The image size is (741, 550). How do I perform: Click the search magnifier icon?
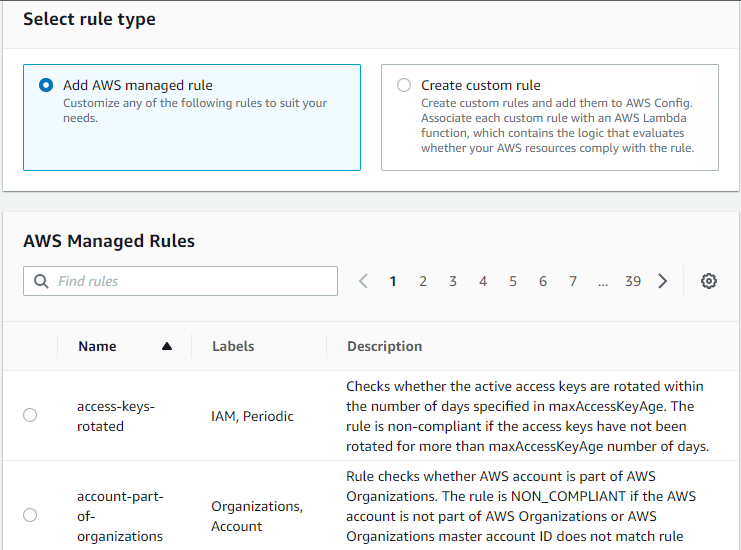pos(41,281)
